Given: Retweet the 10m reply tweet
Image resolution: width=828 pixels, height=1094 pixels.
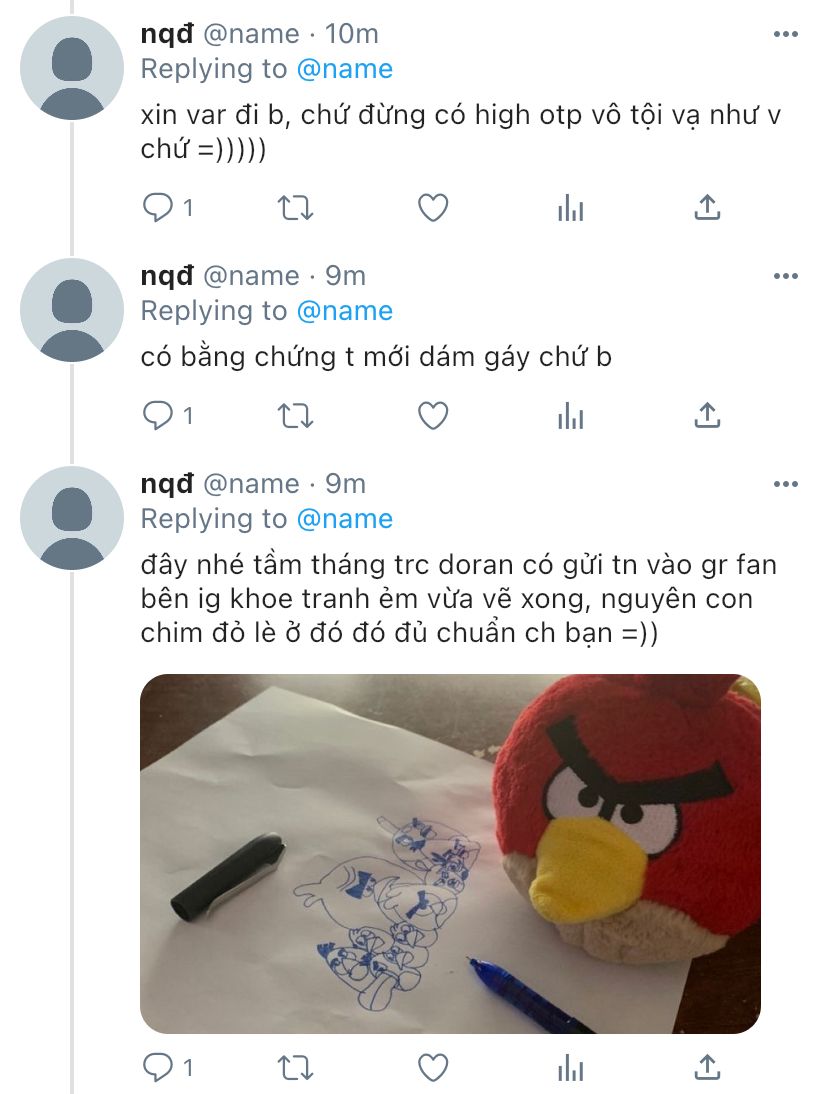Looking at the screenshot, I should coord(295,208).
